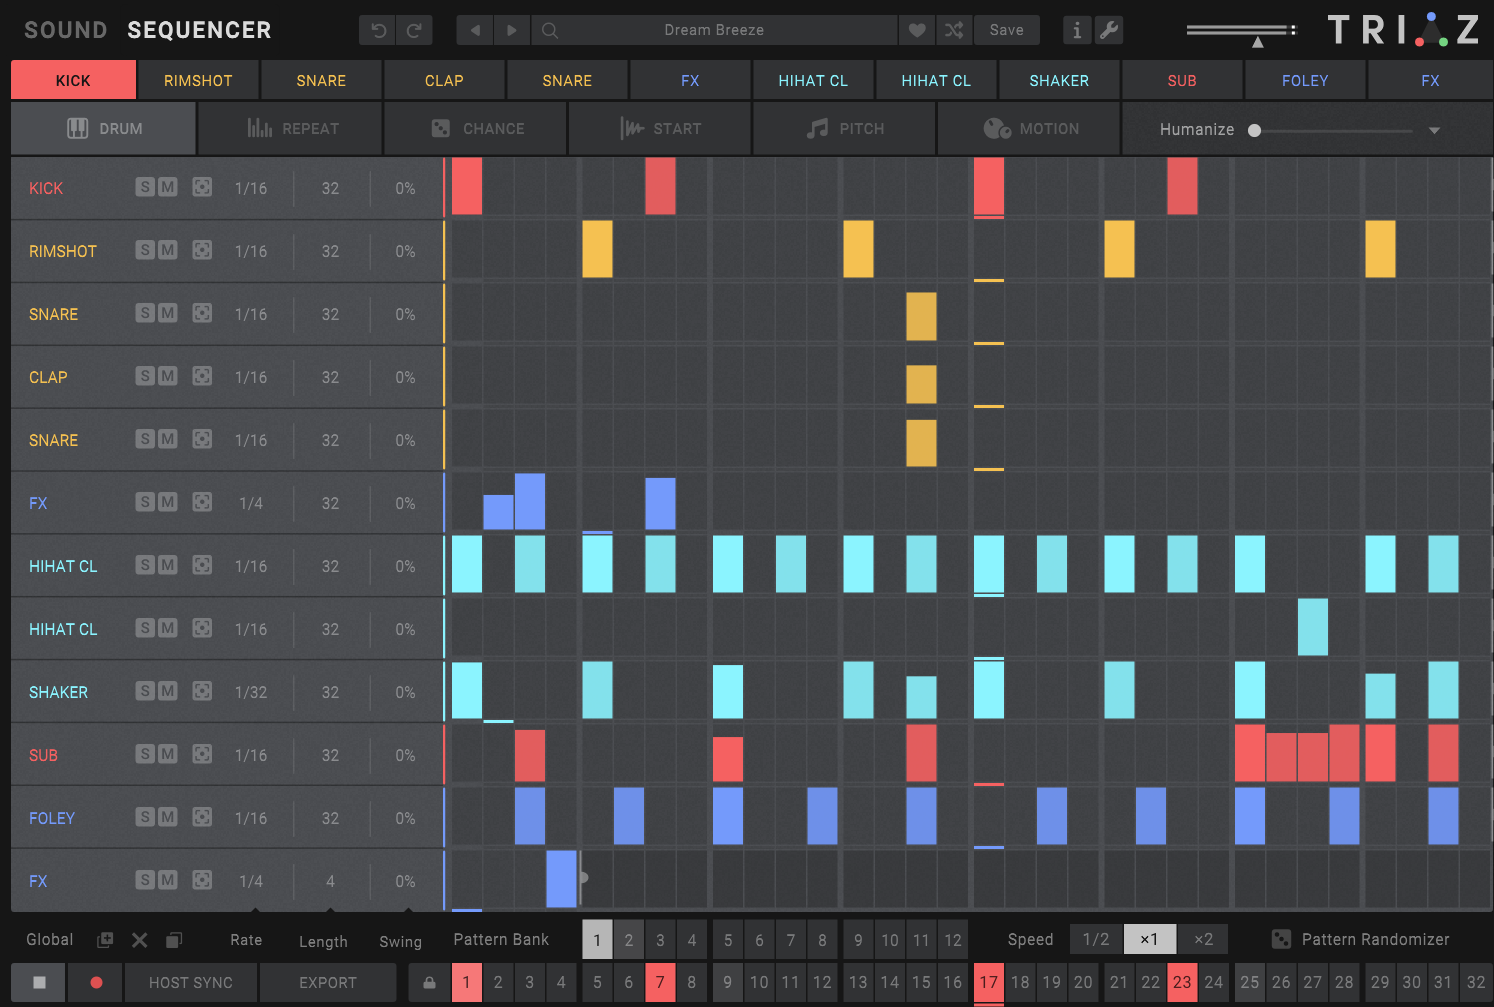Image resolution: width=1494 pixels, height=1007 pixels.
Task: Click HIHAT CL second lane cyan step
Action: [x=1313, y=627]
